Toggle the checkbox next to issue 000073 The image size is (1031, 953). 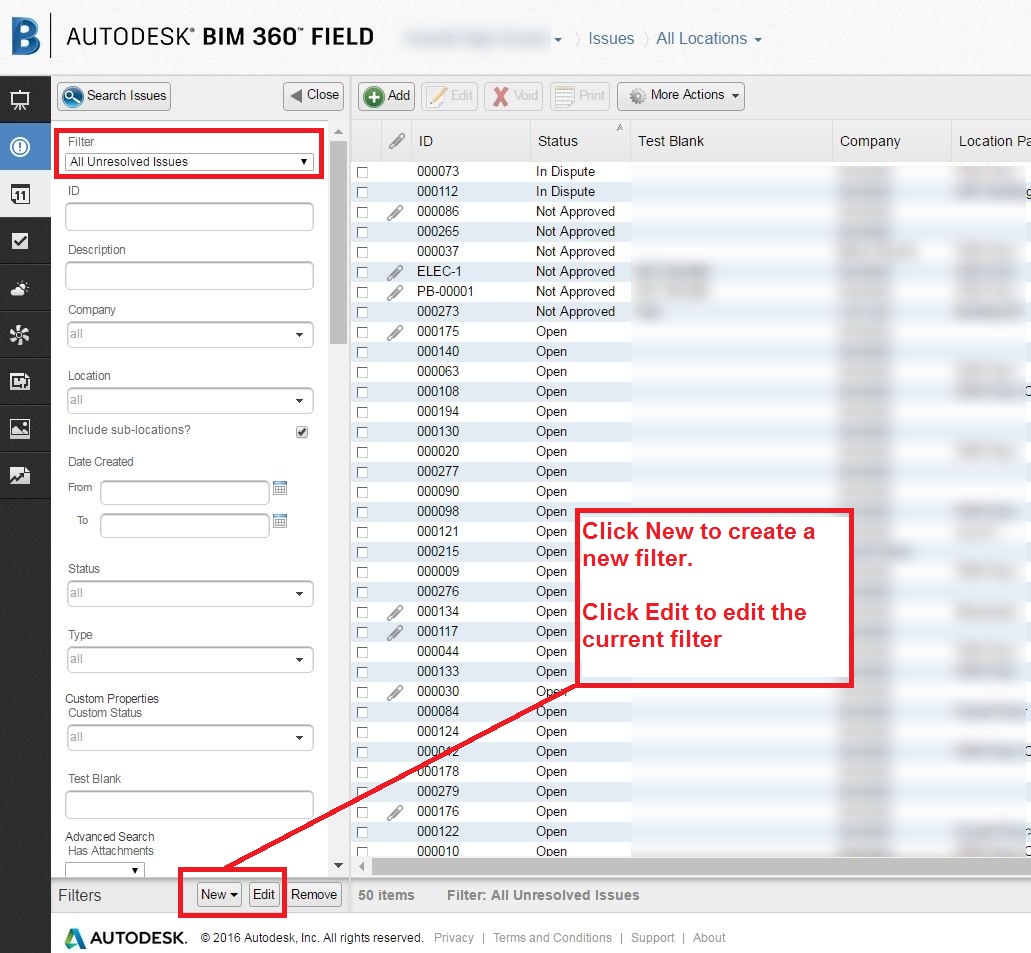point(362,171)
